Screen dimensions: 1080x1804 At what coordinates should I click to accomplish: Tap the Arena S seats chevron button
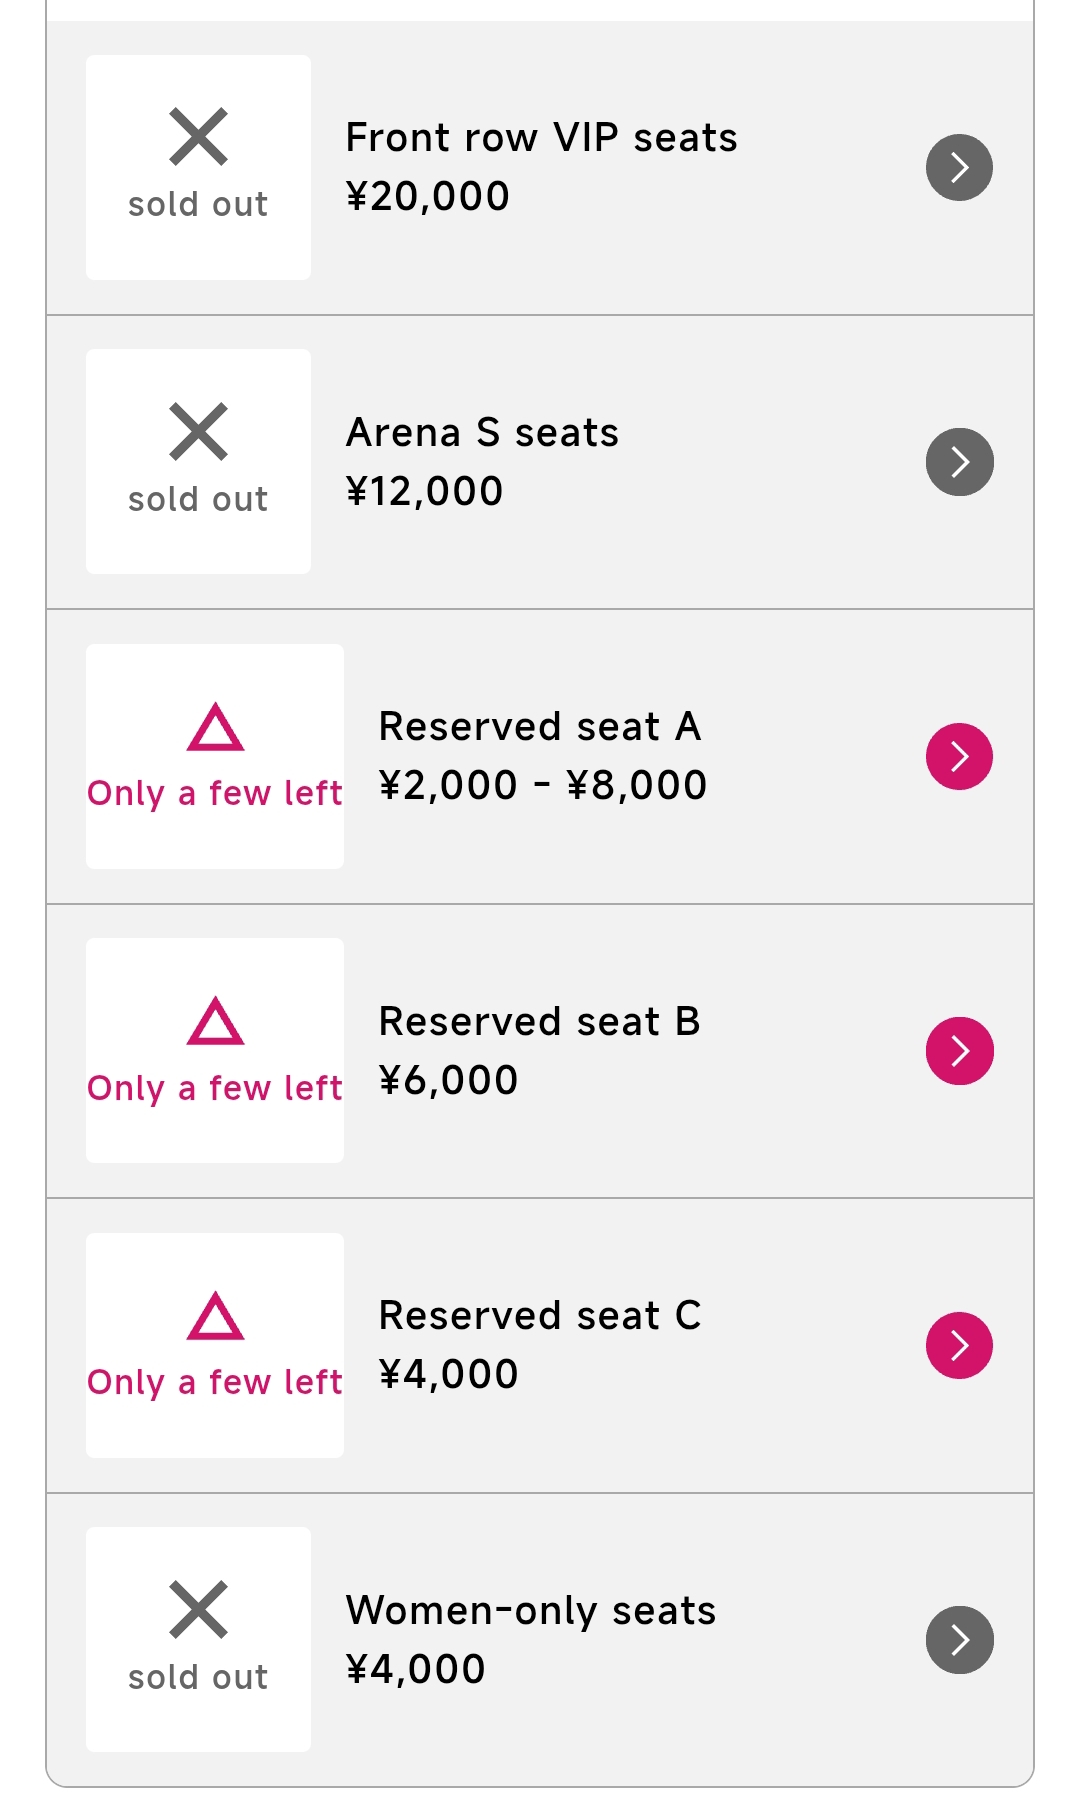pos(959,462)
